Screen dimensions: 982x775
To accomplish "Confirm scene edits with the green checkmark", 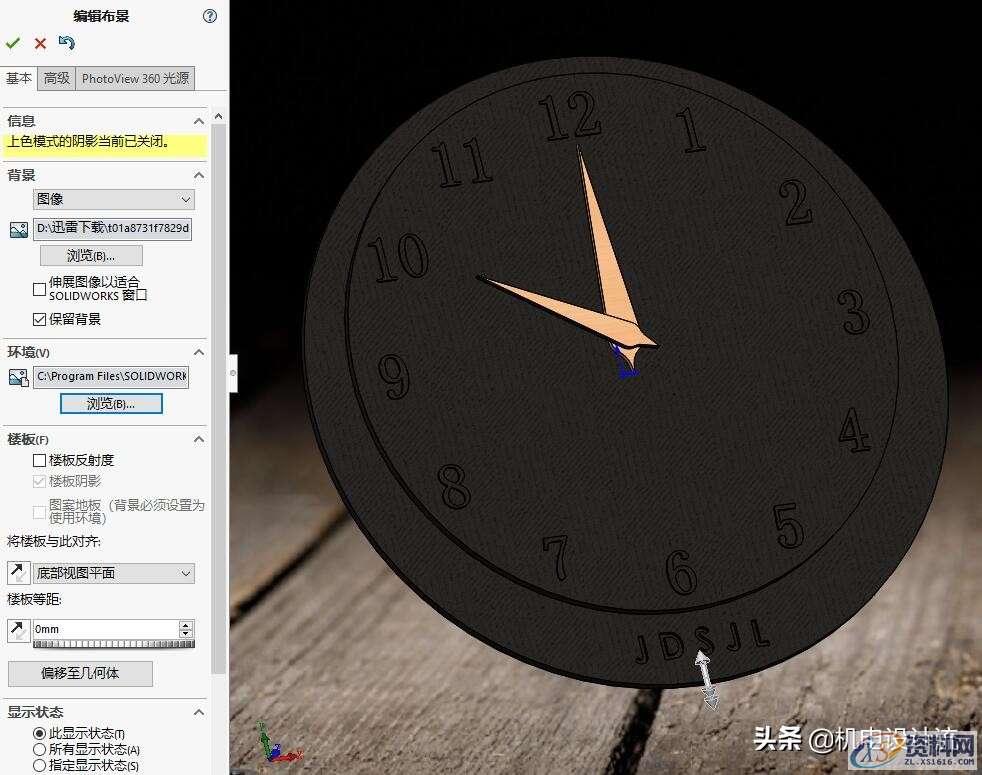I will 13,43.
